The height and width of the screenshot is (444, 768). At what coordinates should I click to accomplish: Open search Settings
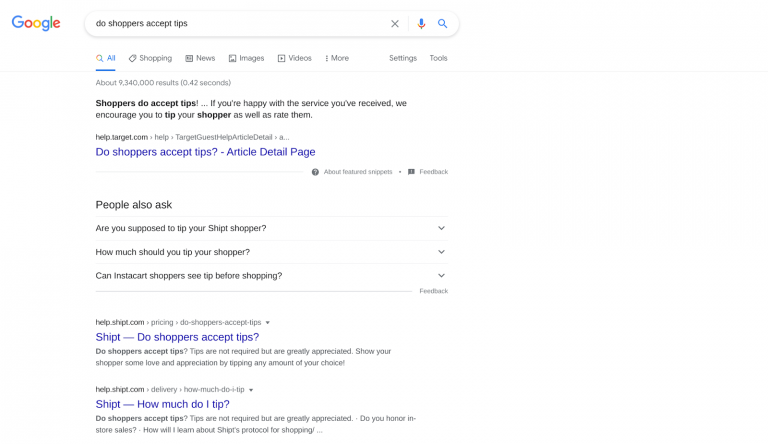[403, 58]
